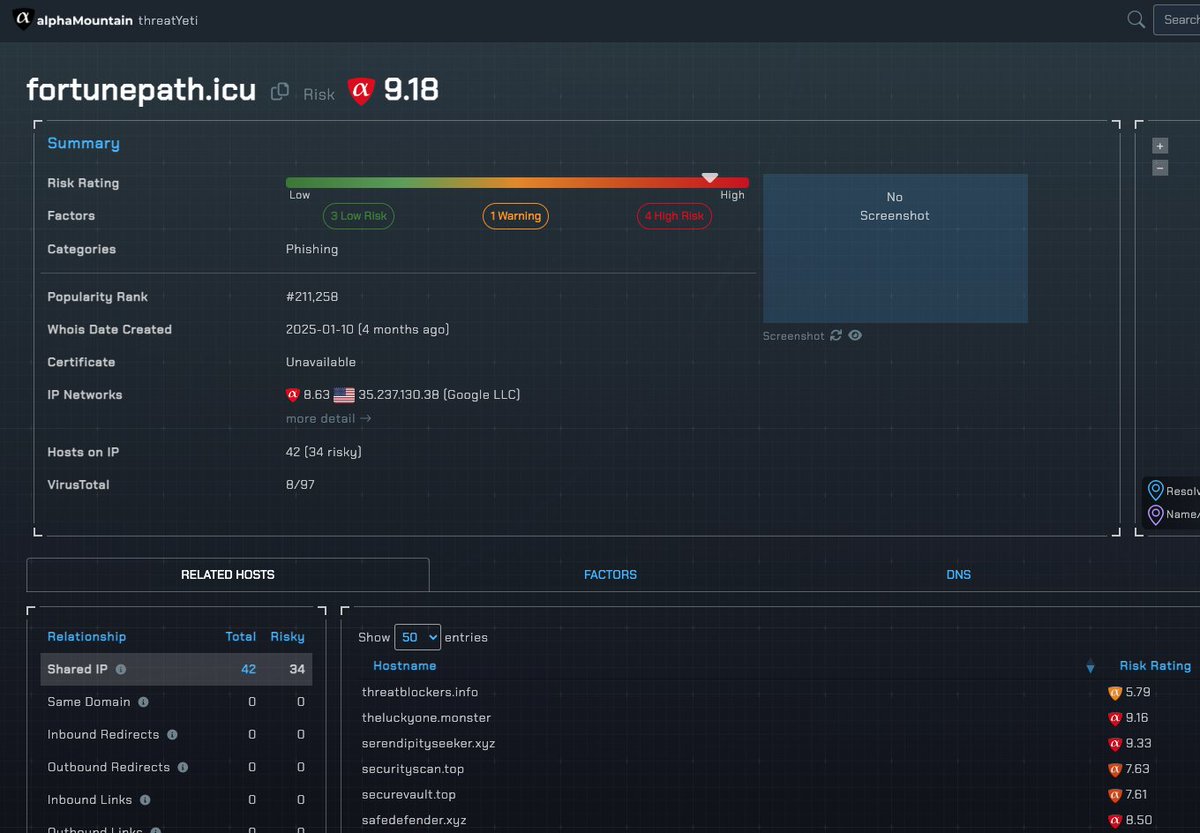
Task: Sort by the Hostname column header
Action: 405,665
